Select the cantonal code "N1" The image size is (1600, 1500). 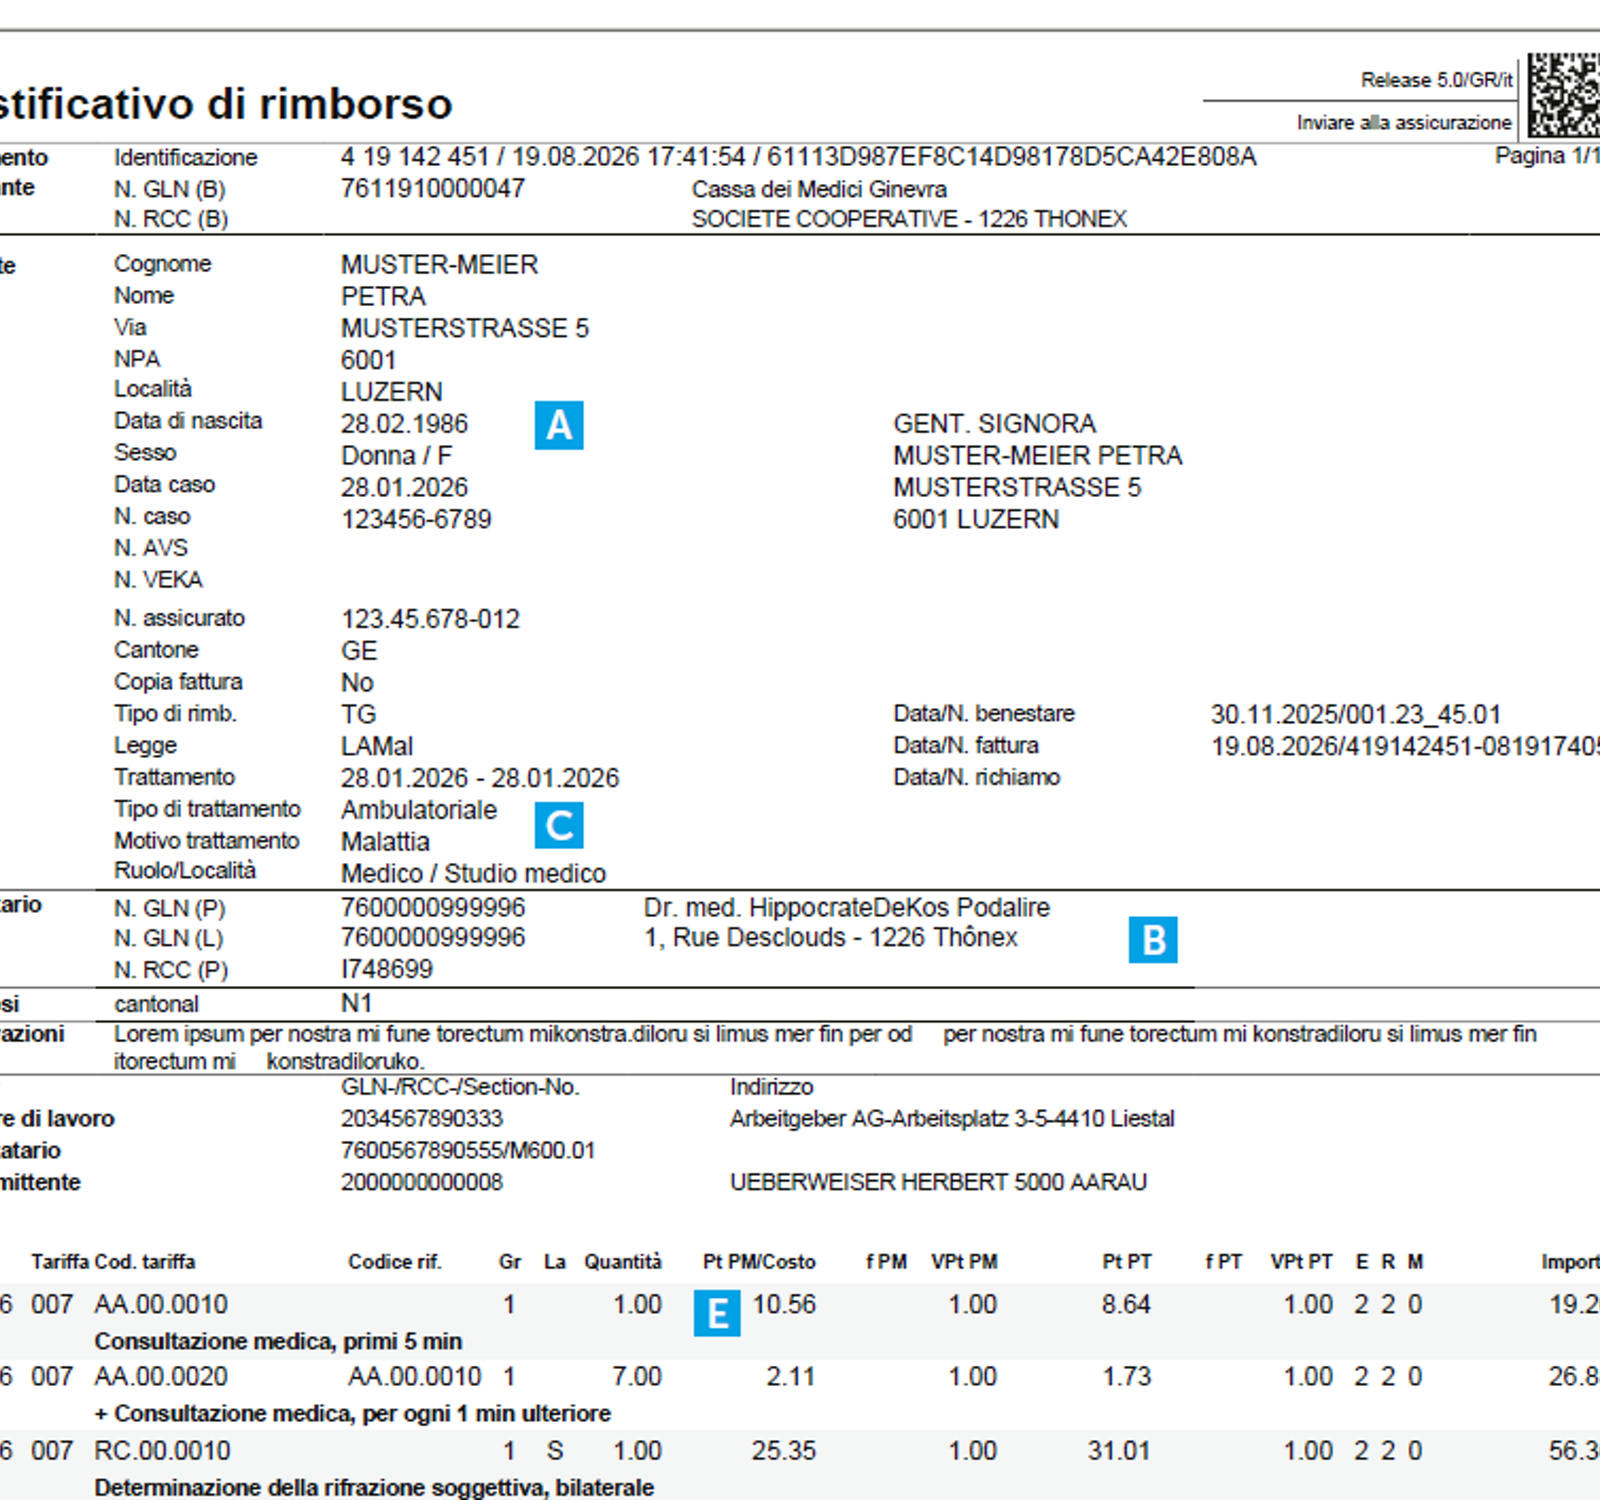(356, 1004)
